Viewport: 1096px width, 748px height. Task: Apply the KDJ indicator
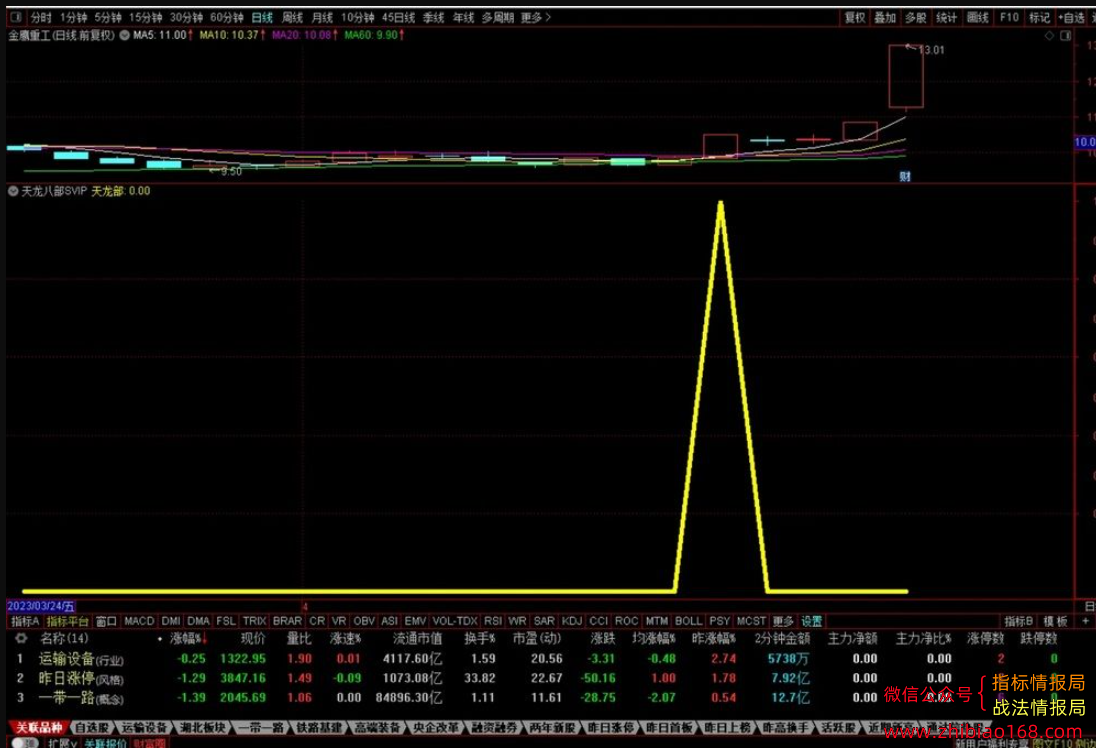[x=572, y=621]
